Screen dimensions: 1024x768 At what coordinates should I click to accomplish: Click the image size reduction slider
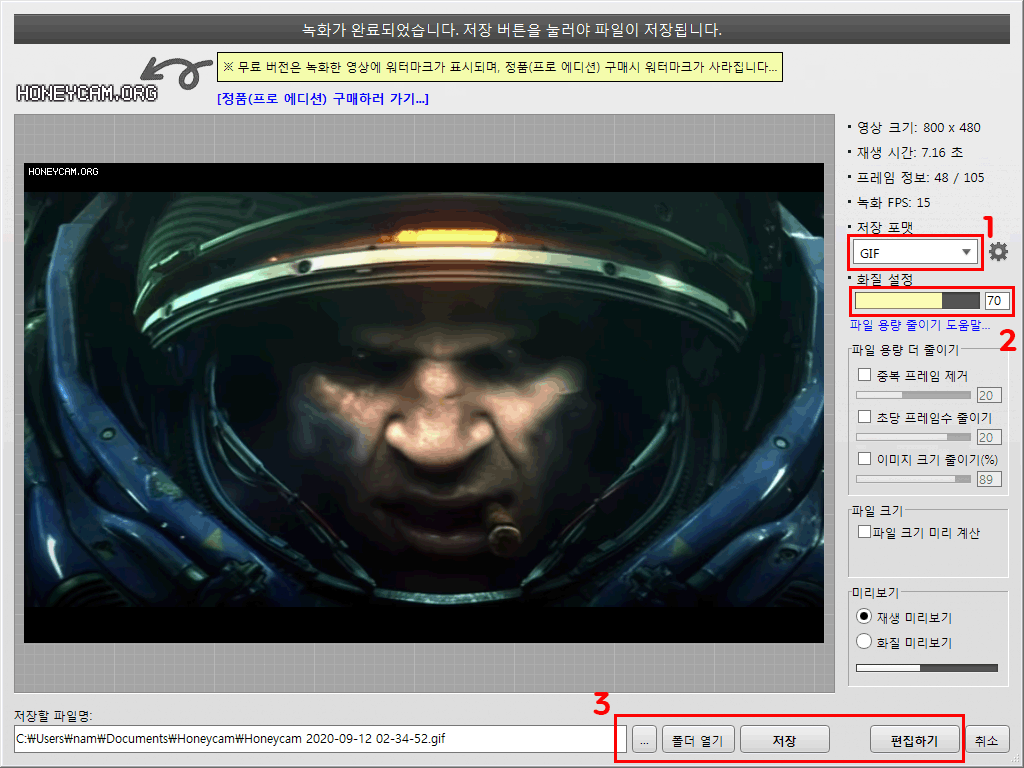click(913, 479)
